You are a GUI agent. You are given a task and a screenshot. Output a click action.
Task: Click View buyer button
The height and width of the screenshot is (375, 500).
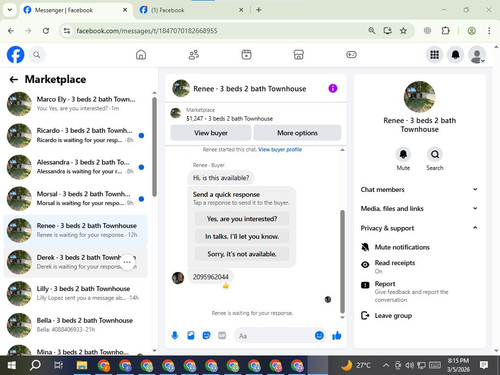click(x=211, y=133)
